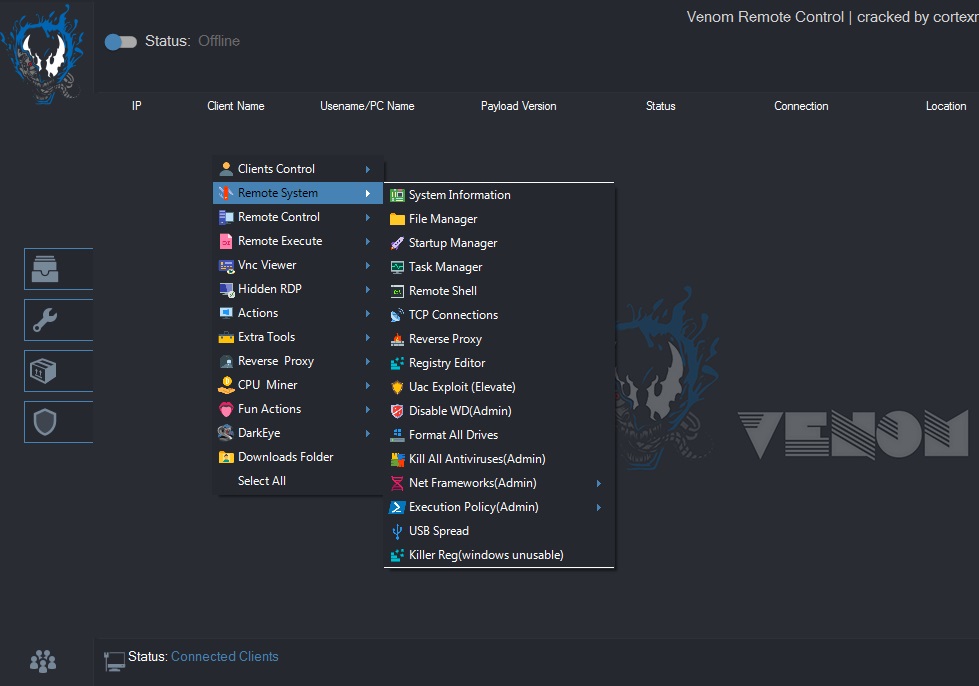
Task: Expand the Net Frameworks(Admin) submenu arrow
Action: (598, 483)
